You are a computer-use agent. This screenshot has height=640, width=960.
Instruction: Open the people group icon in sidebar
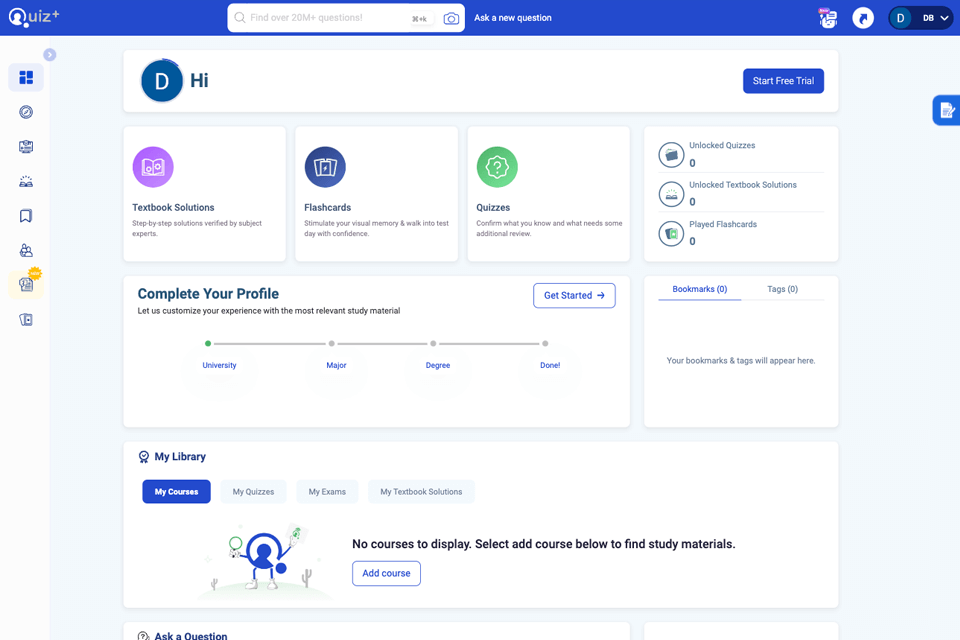tap(26, 250)
